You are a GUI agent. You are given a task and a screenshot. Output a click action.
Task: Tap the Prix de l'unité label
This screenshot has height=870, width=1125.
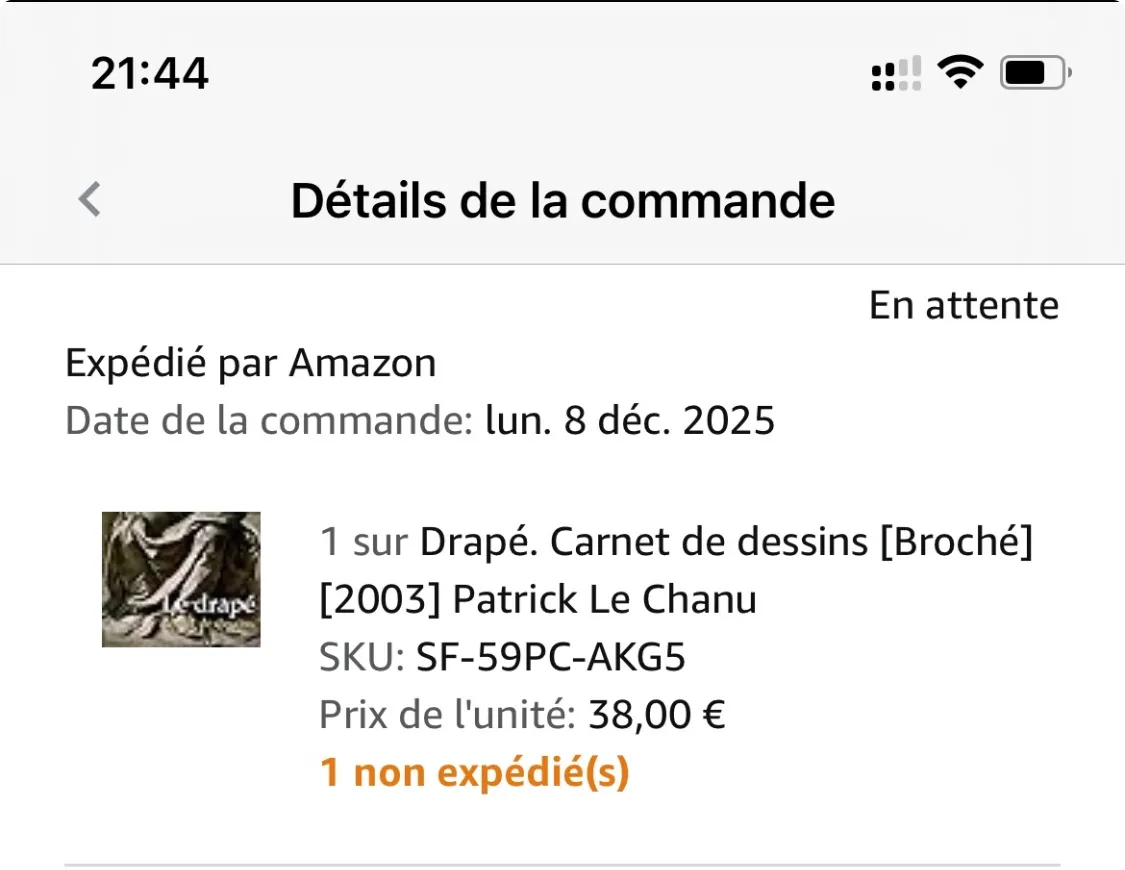pos(447,715)
